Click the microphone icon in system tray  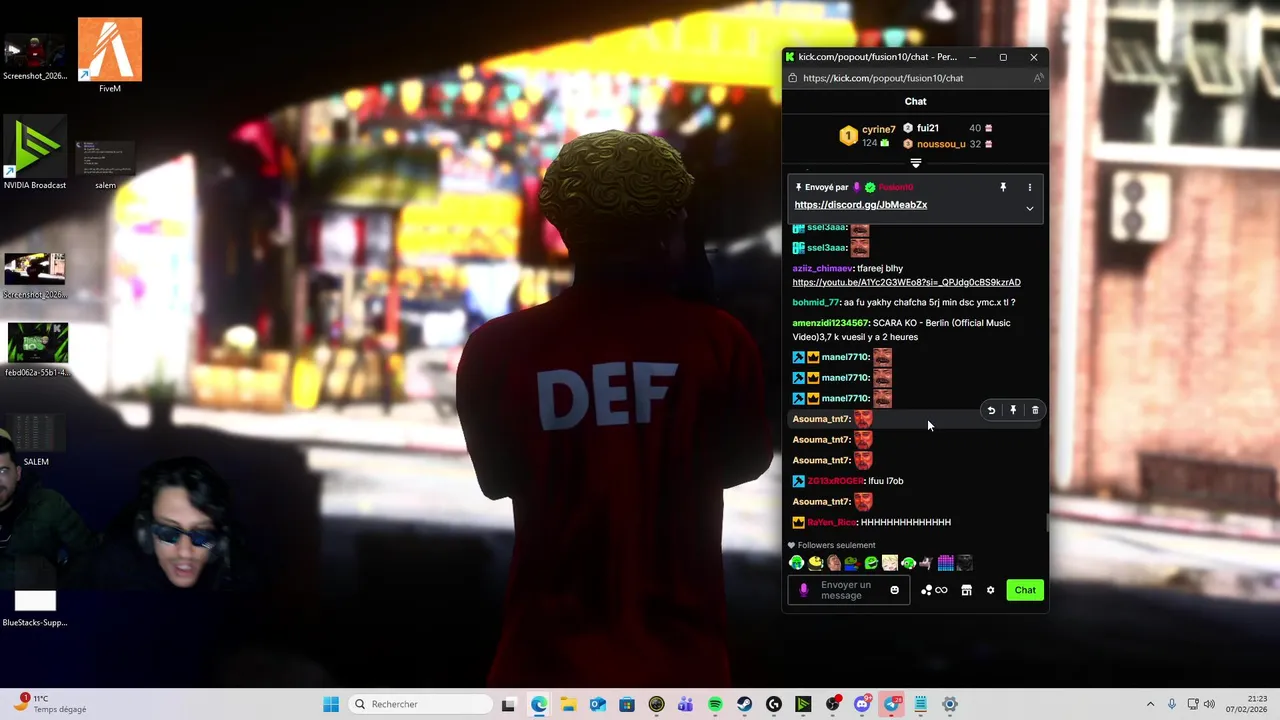pyautogui.click(x=1172, y=704)
